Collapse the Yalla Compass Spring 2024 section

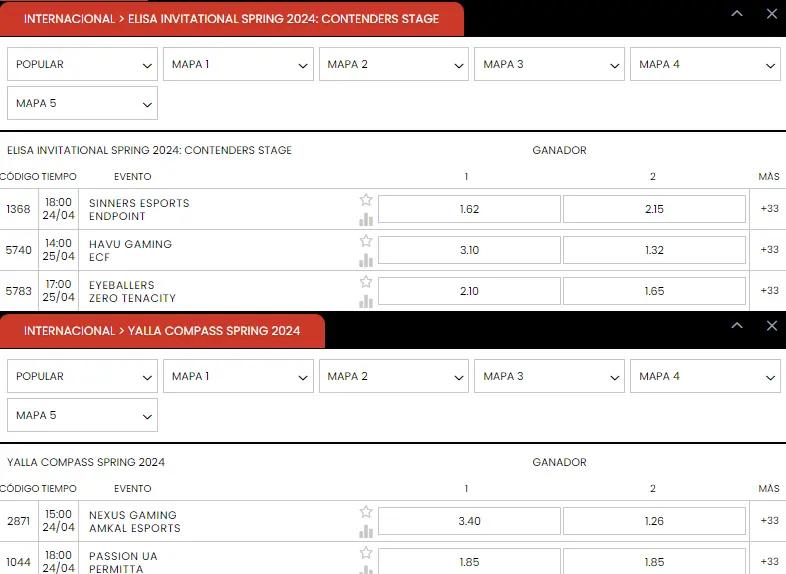[737, 326]
